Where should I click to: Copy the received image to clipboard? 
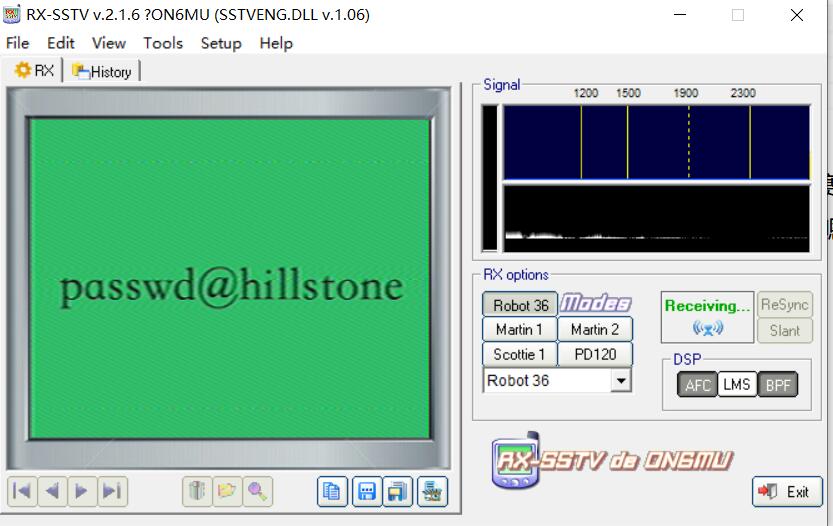(x=333, y=491)
